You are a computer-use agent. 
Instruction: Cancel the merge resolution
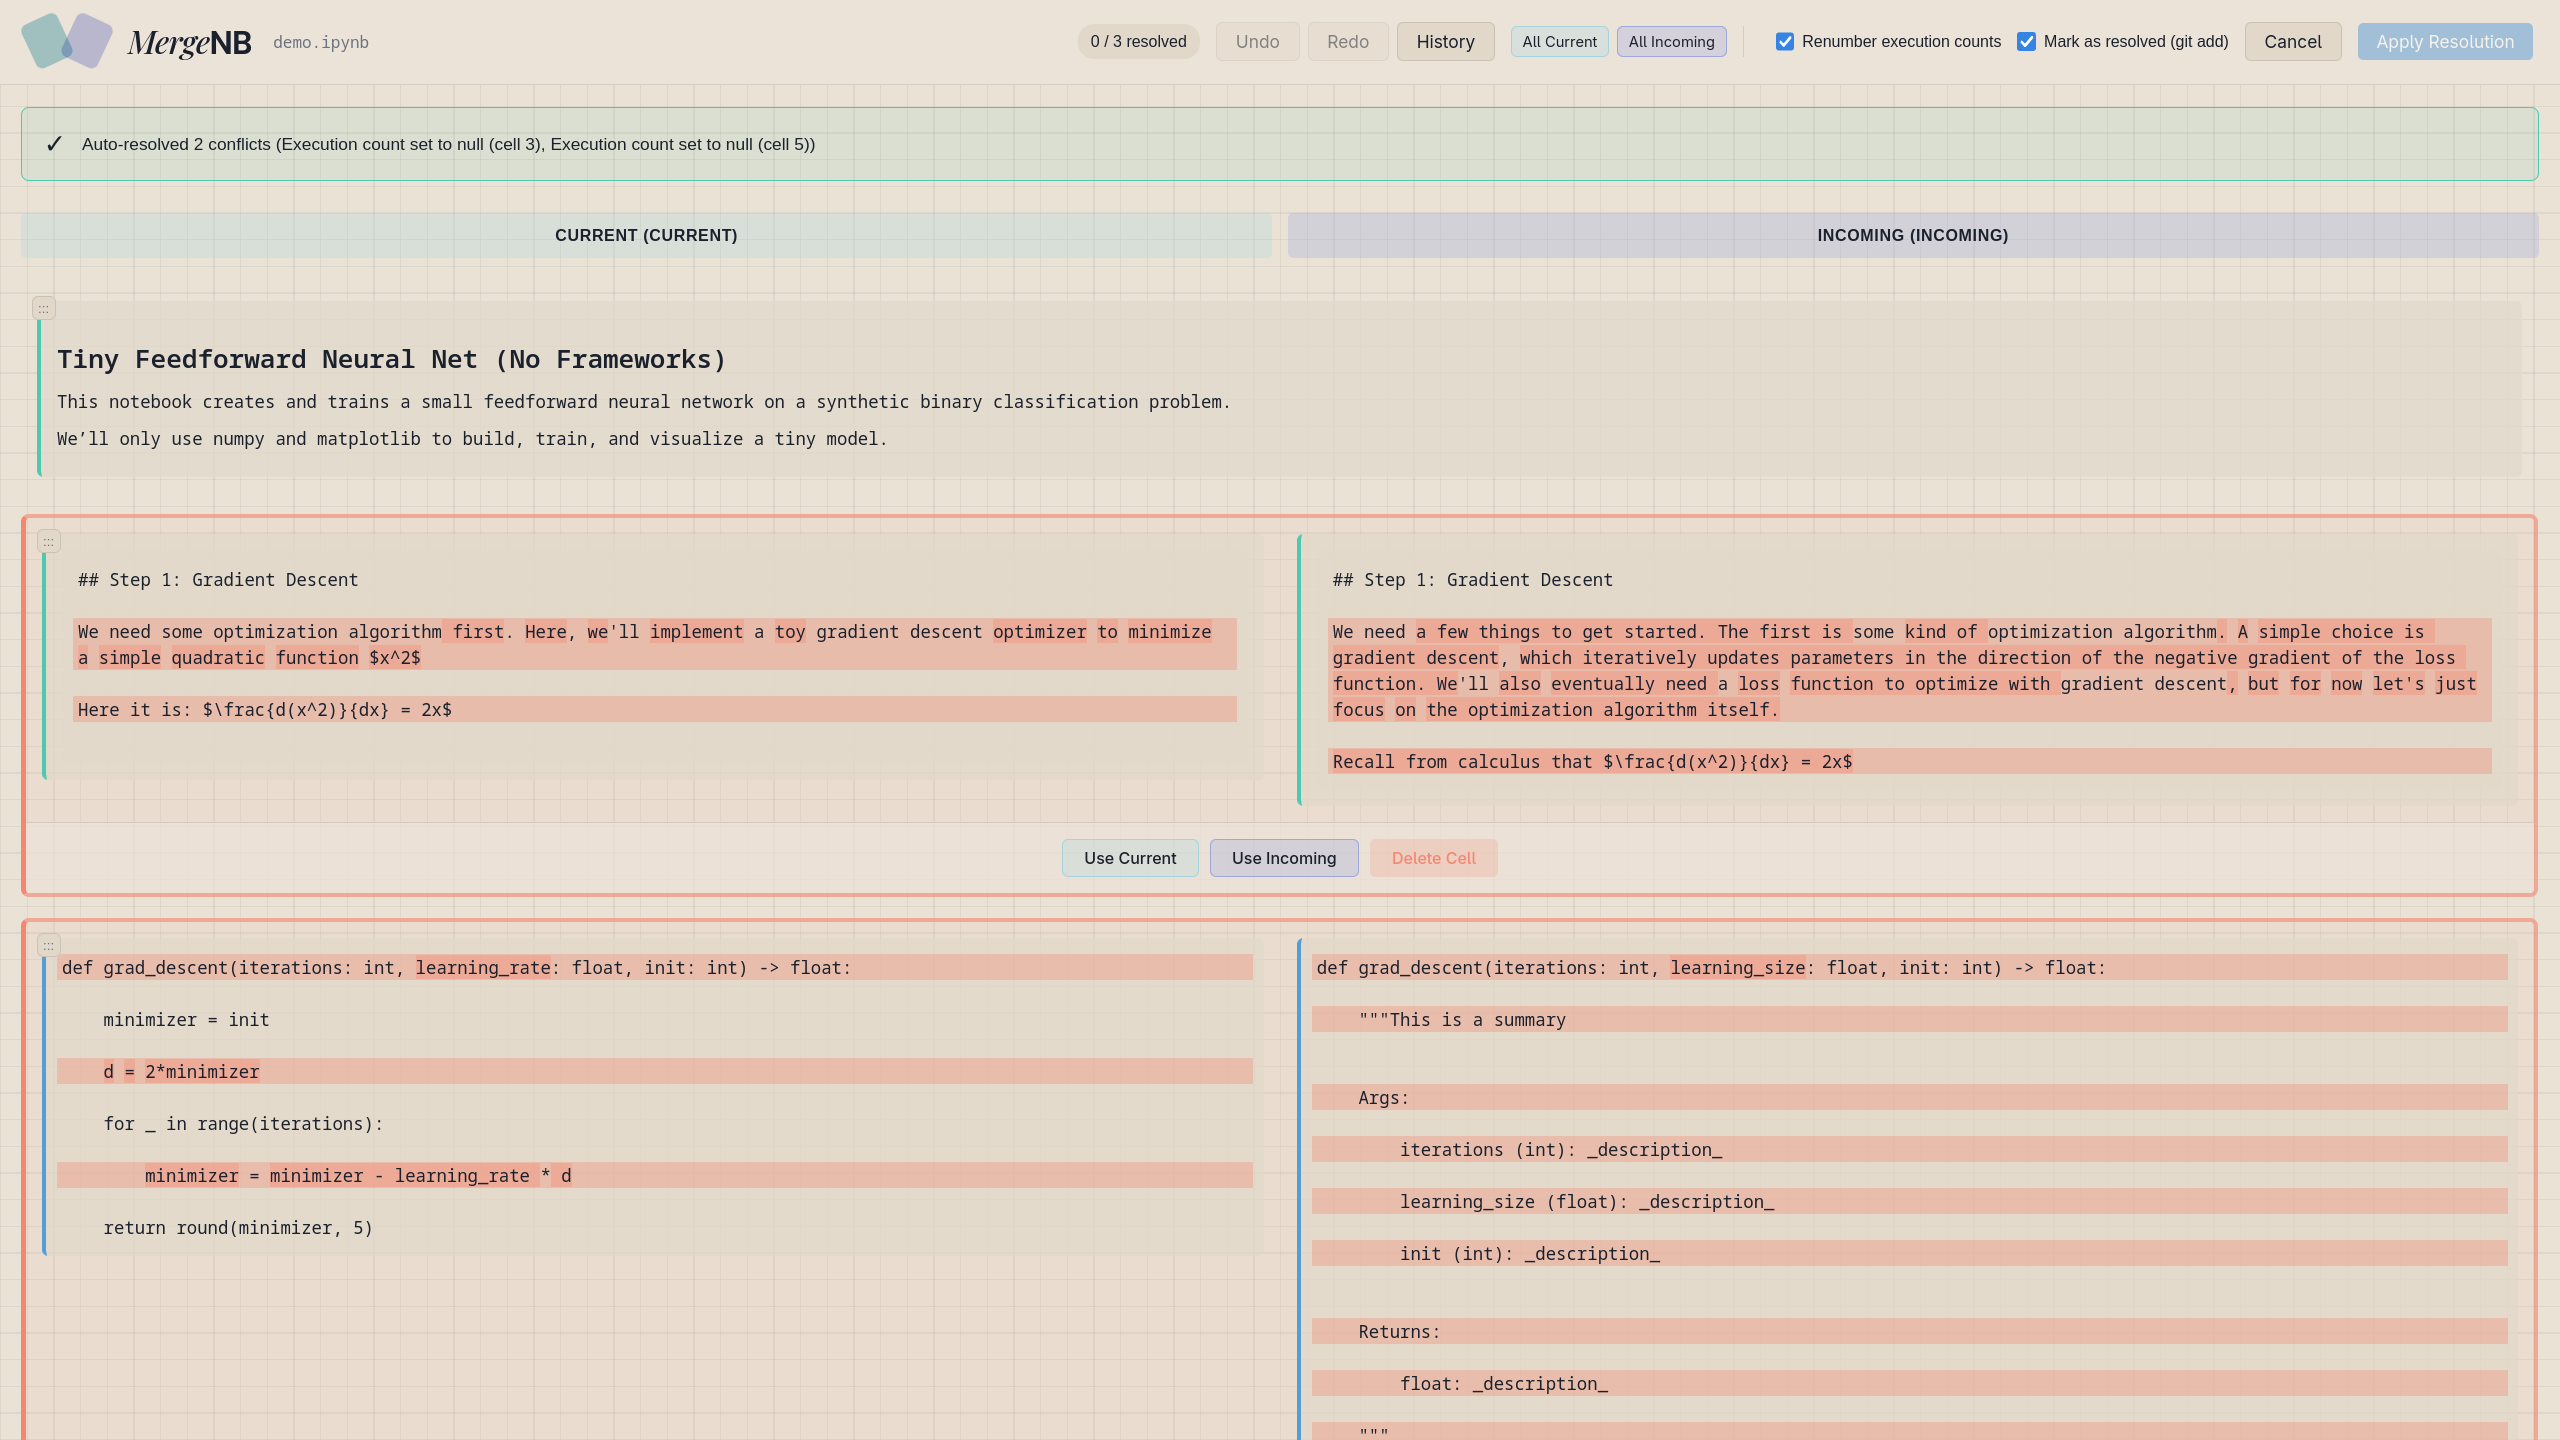click(x=2292, y=42)
